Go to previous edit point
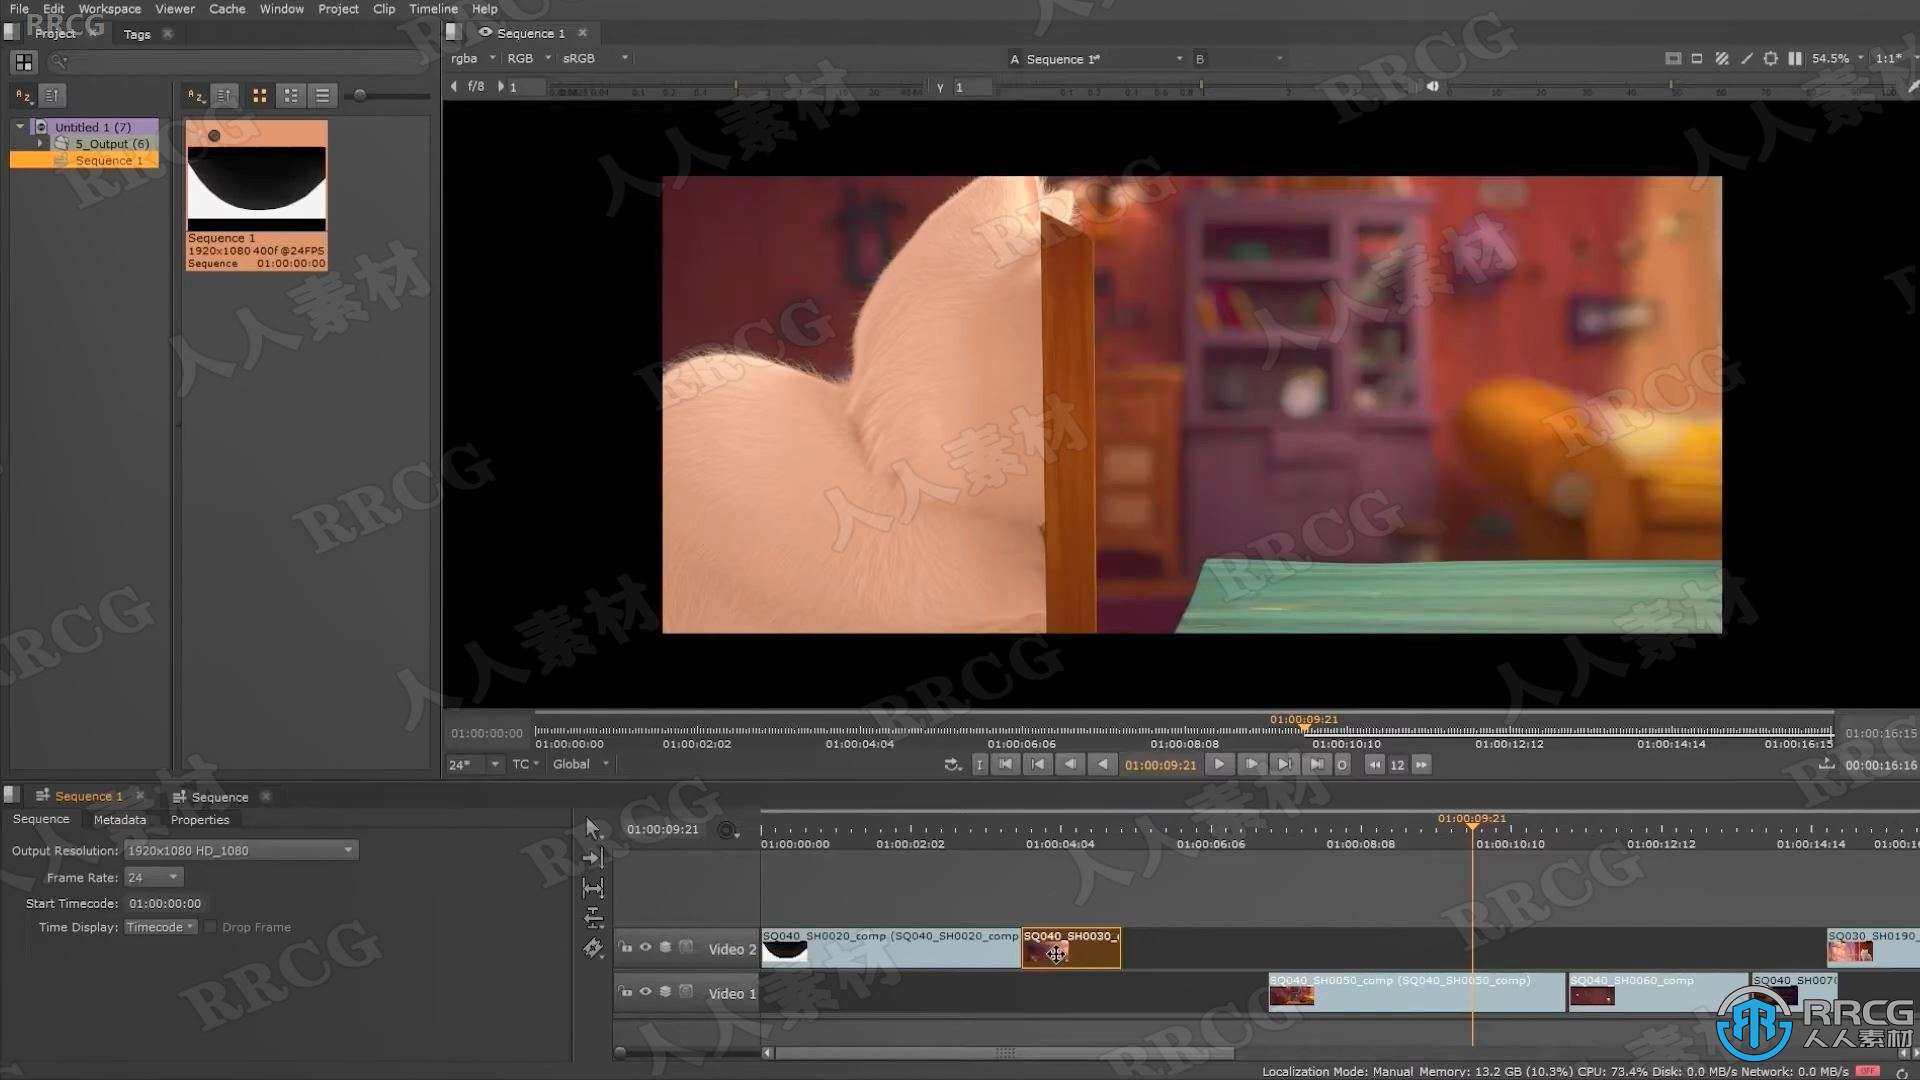The height and width of the screenshot is (1080, 1920). 1038,765
